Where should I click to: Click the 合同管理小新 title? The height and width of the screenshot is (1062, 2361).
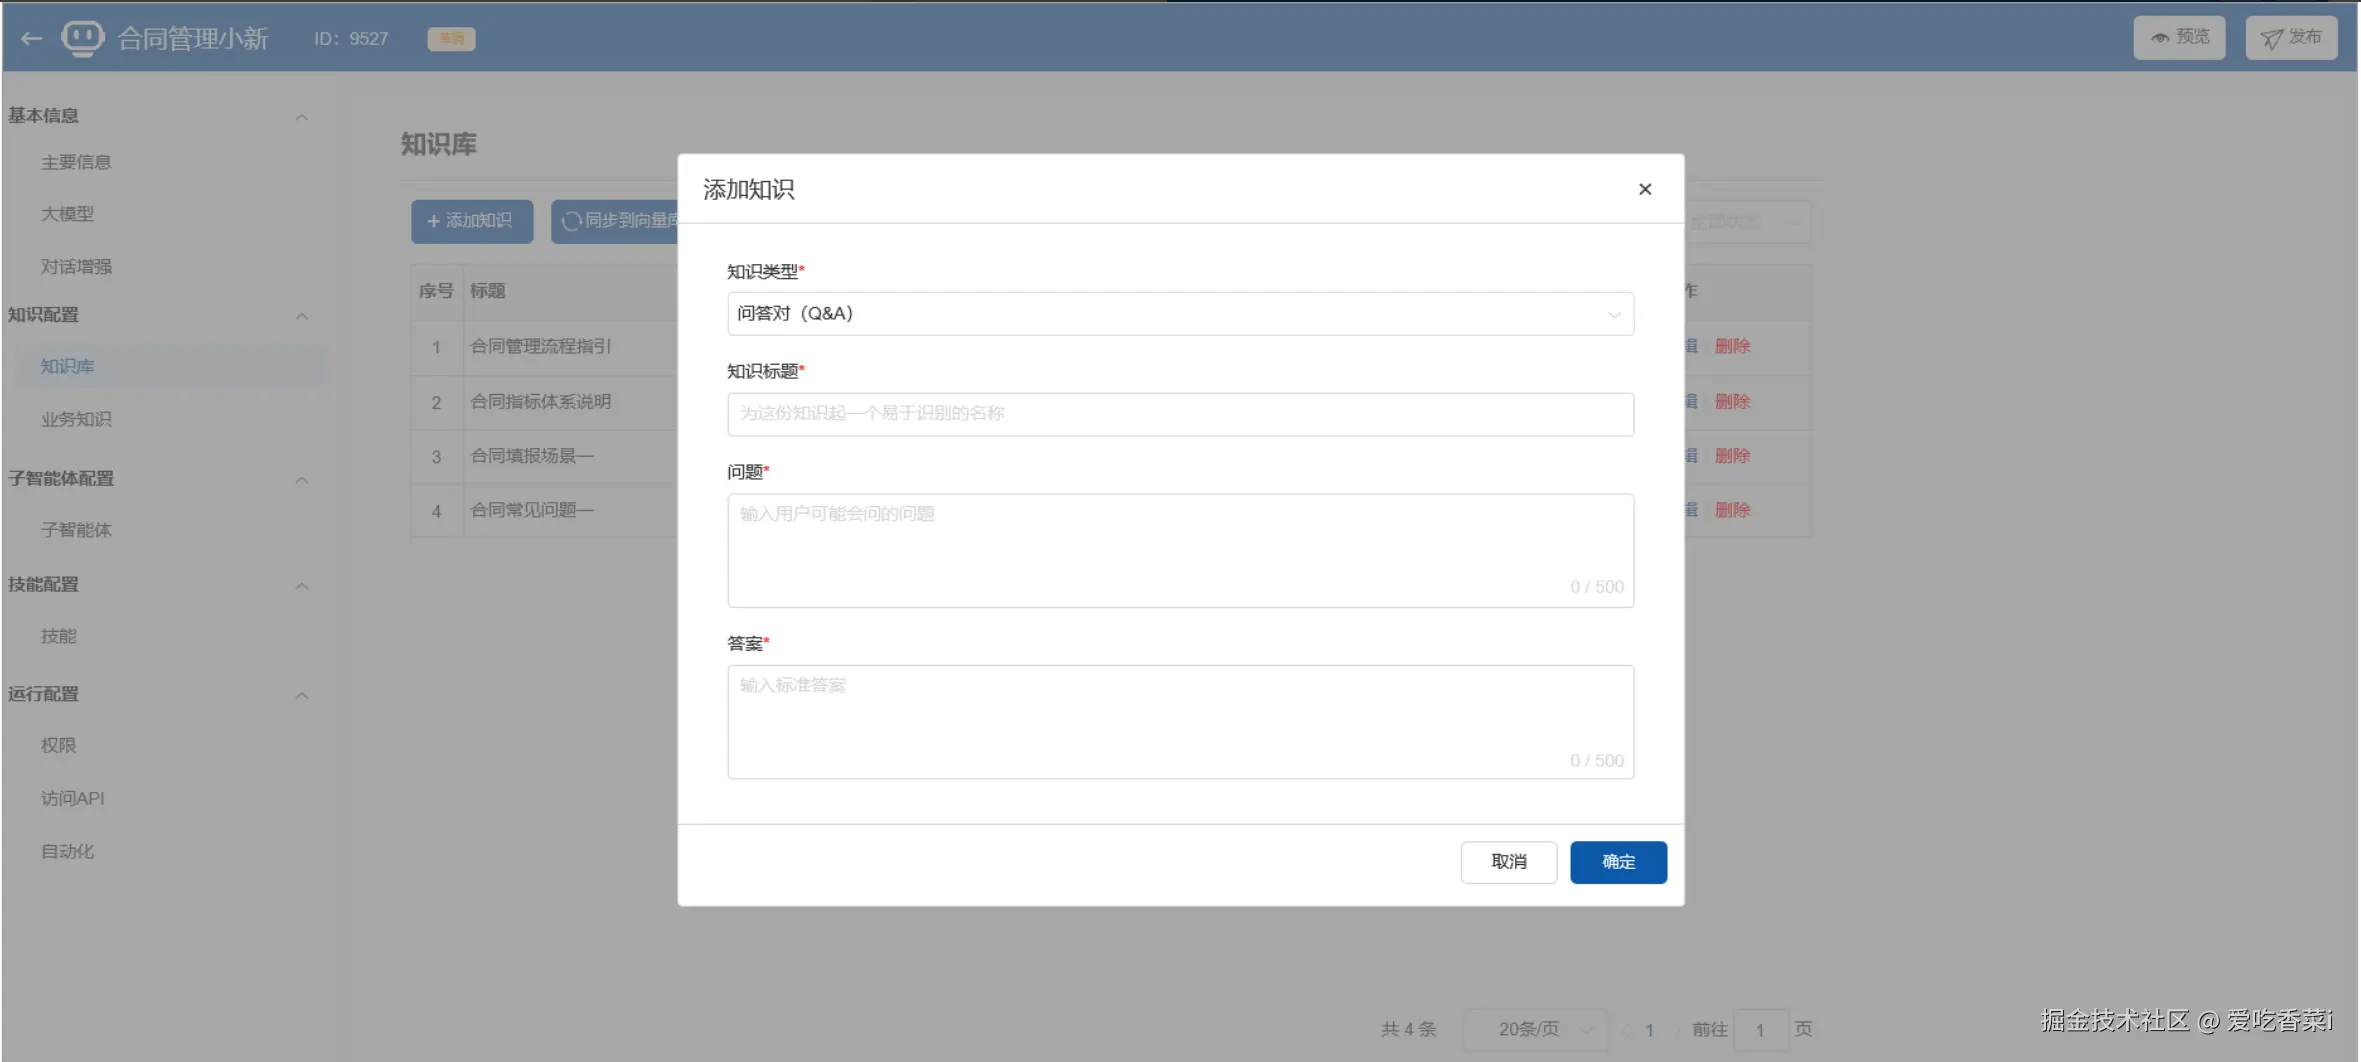pos(193,38)
